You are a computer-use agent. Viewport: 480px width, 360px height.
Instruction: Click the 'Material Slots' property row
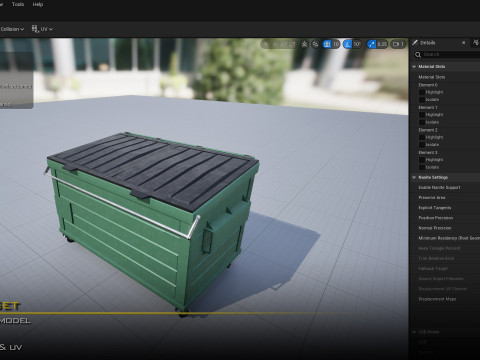445,77
